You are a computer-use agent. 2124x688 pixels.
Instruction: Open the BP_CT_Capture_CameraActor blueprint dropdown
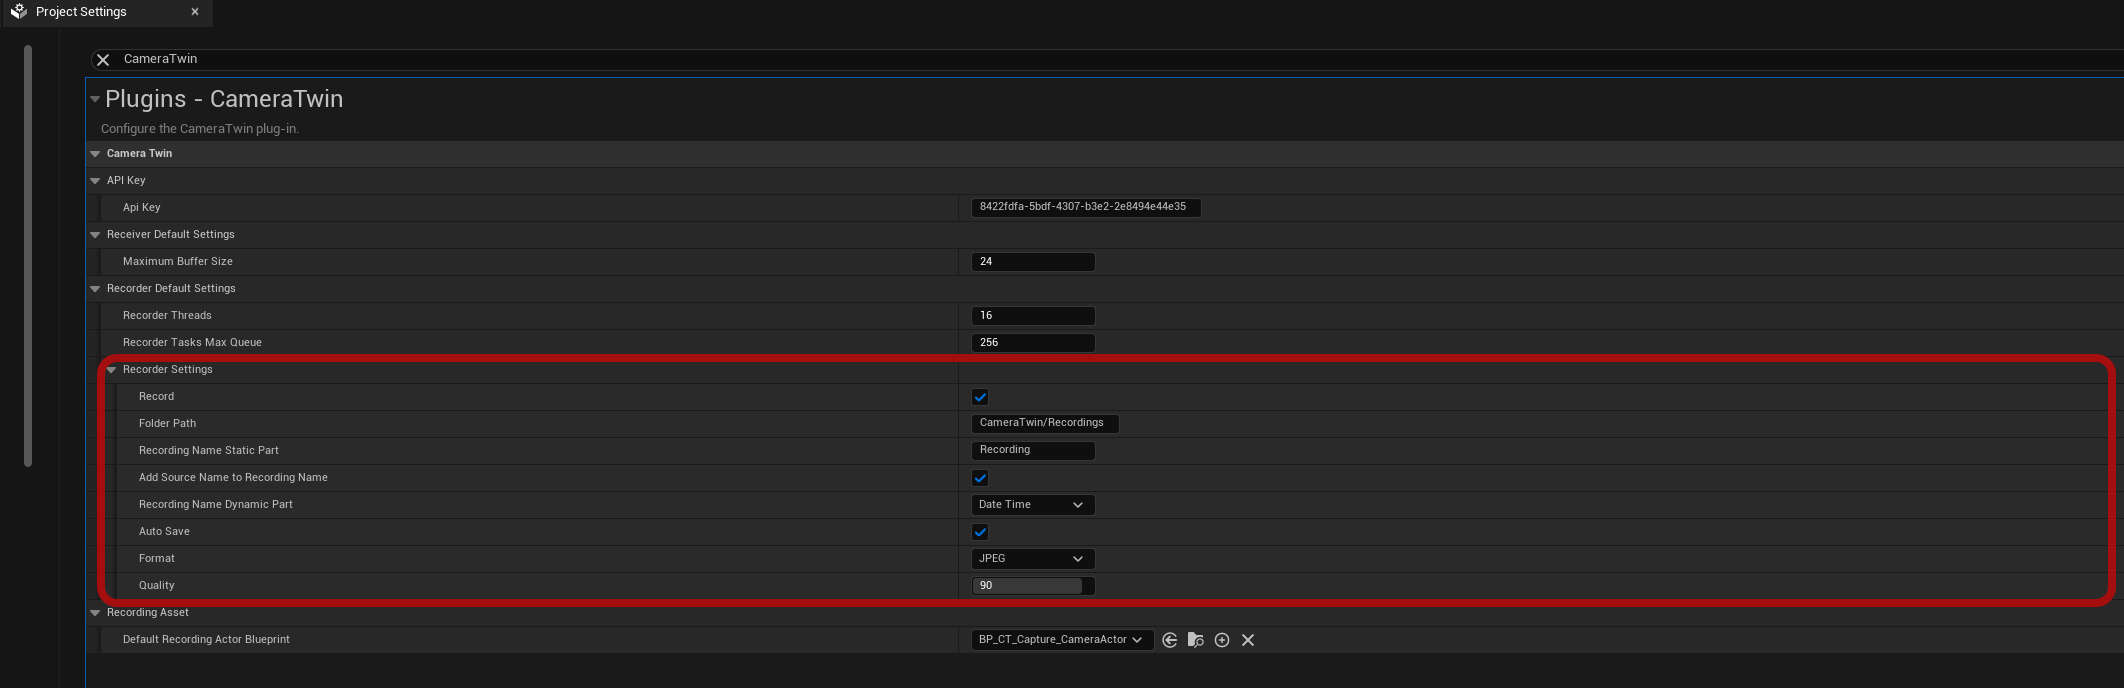pyautogui.click(x=1061, y=640)
